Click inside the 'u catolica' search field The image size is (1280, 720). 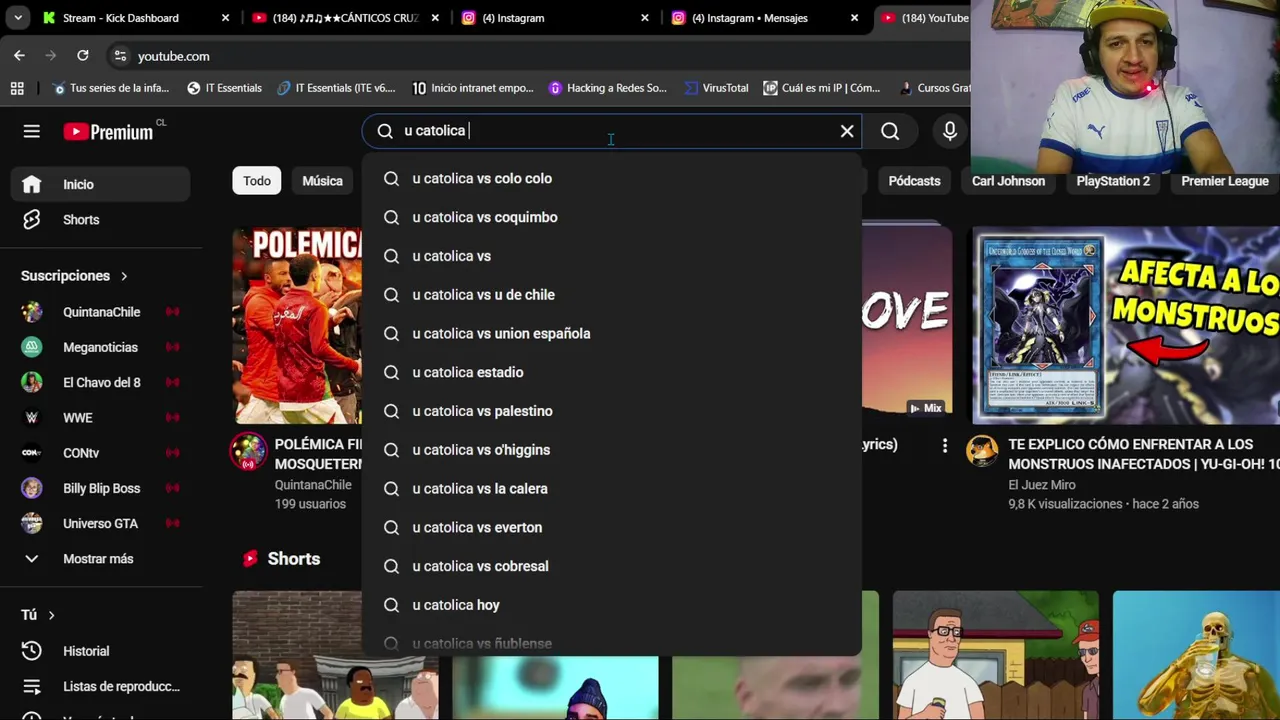click(x=610, y=131)
